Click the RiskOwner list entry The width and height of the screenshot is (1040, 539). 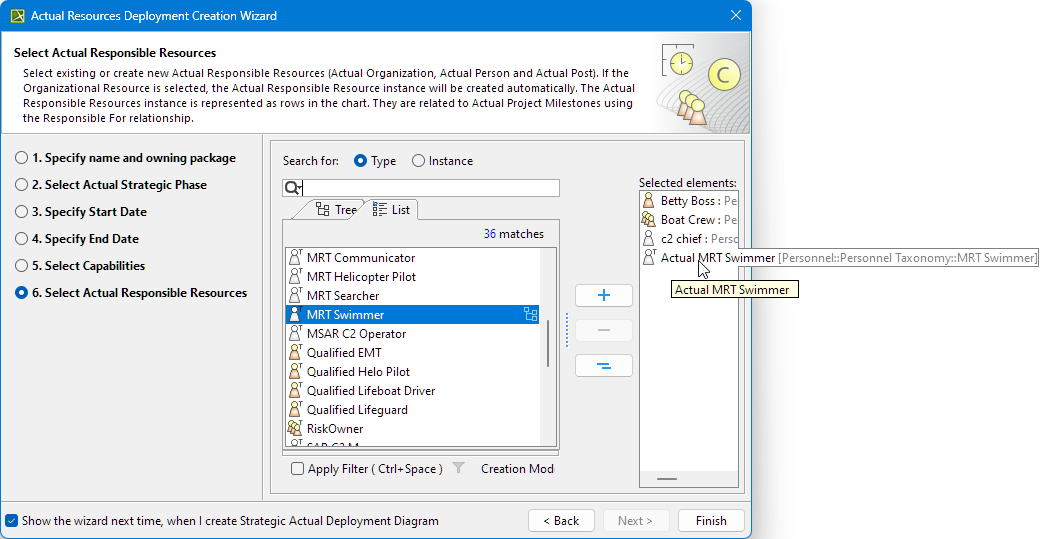pos(334,429)
